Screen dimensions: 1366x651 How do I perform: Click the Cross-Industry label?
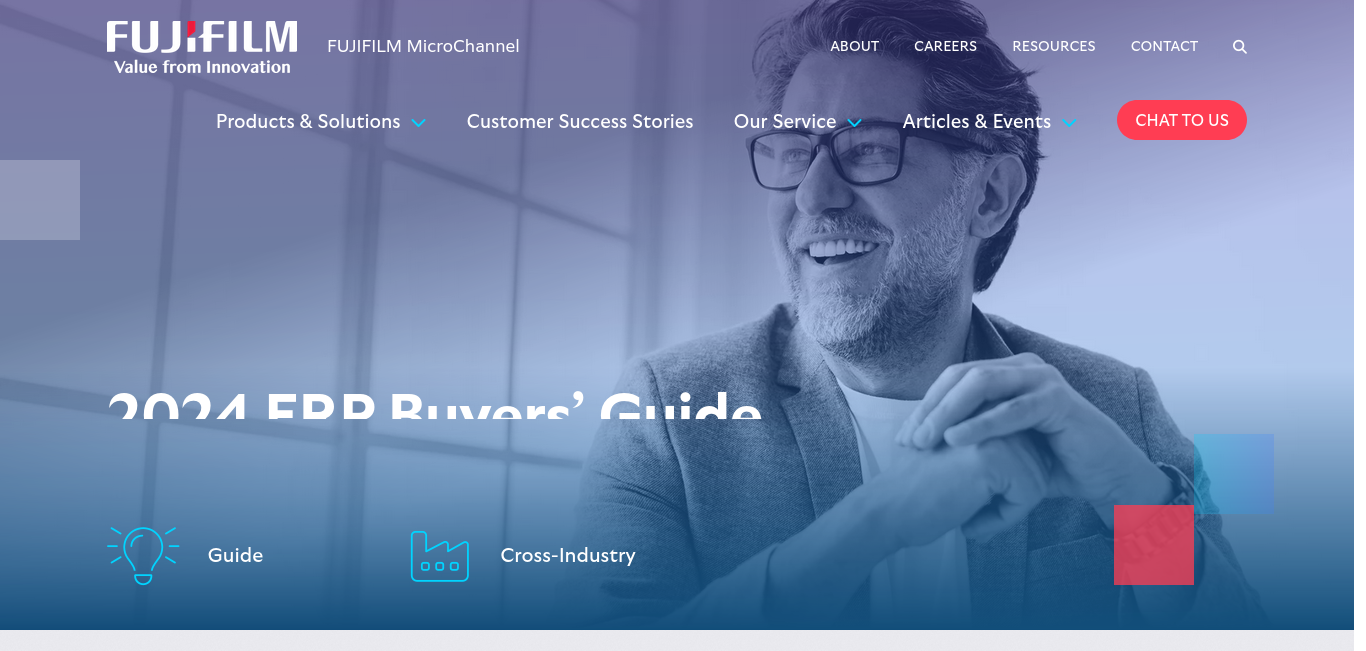(568, 555)
